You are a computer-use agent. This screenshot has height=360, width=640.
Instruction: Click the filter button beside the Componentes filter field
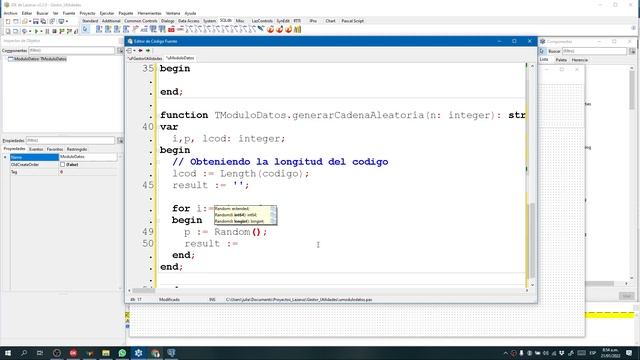pyautogui.click(x=120, y=51)
